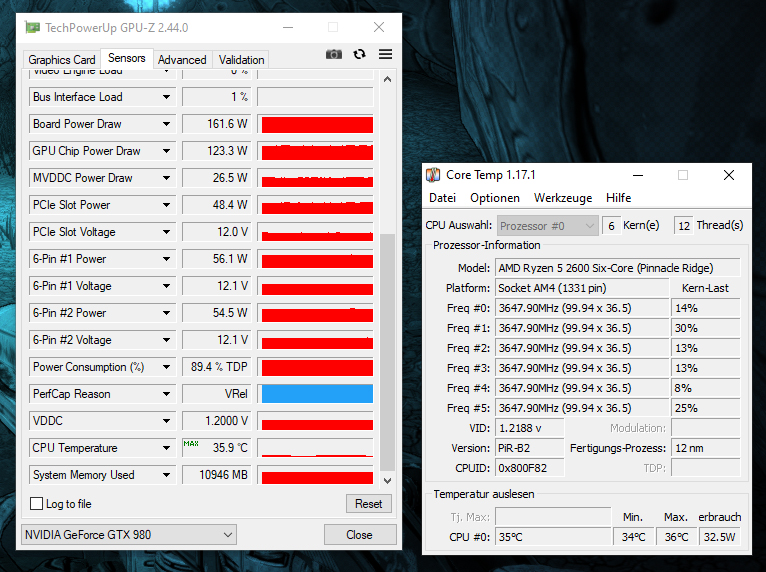The image size is (766, 572).
Task: Click the 161.6 W board power value
Action: (x=217, y=124)
